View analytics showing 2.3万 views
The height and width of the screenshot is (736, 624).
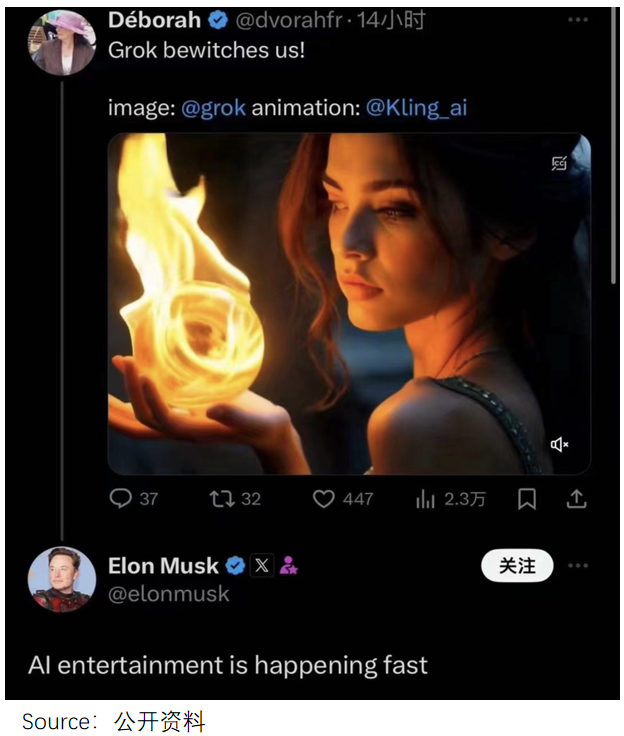point(425,498)
